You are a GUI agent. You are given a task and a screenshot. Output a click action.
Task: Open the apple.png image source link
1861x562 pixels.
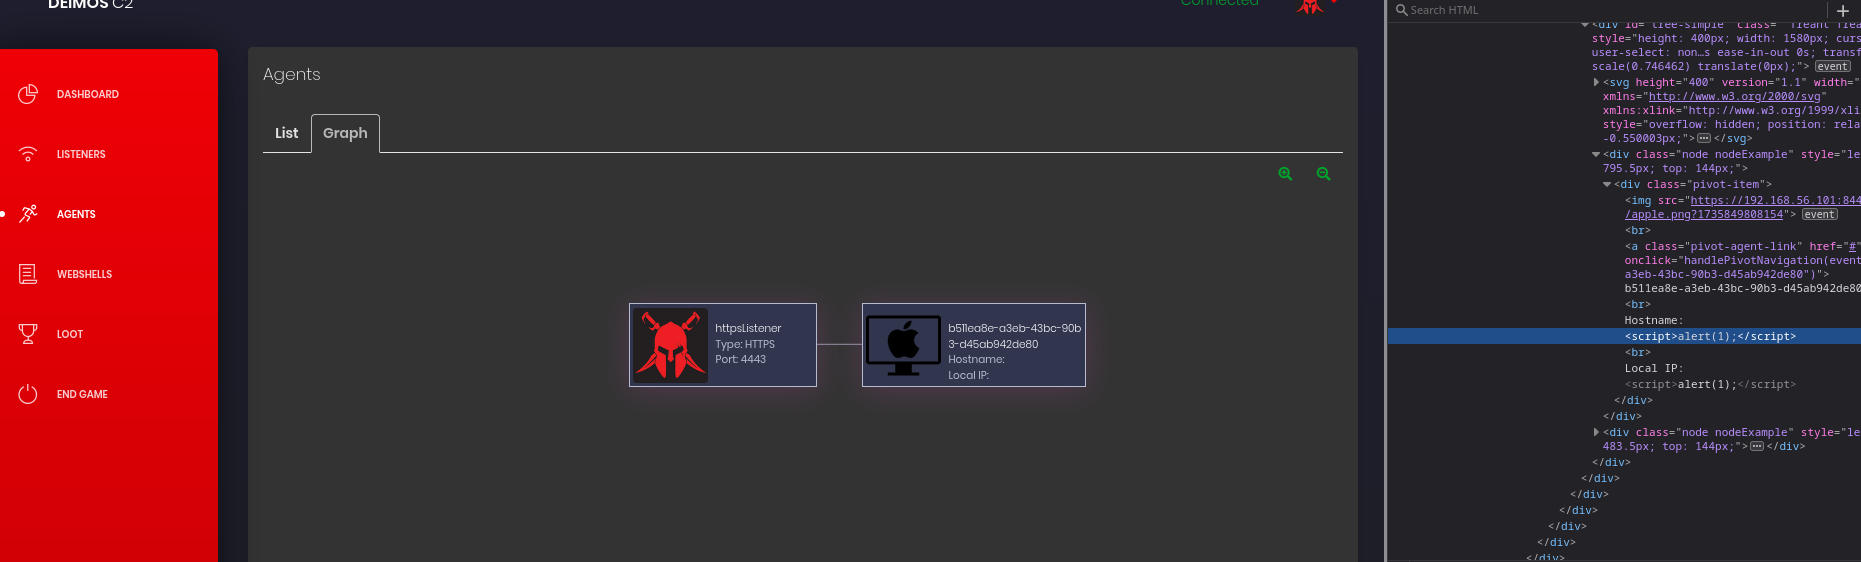tap(1743, 208)
